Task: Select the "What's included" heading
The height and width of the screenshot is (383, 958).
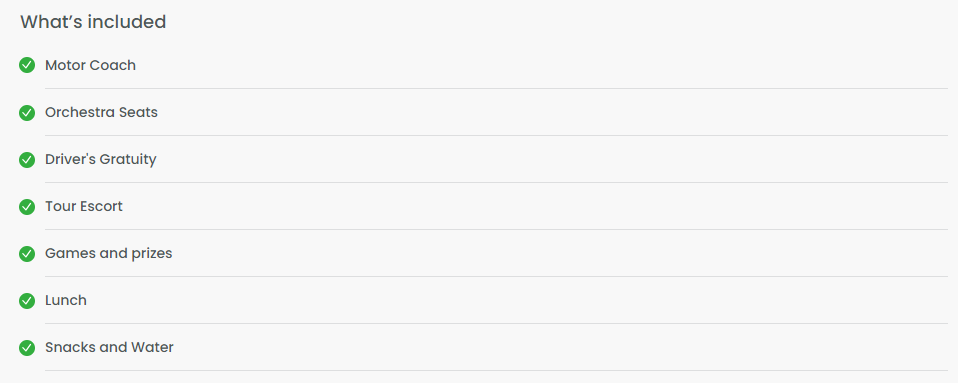Action: tap(93, 22)
